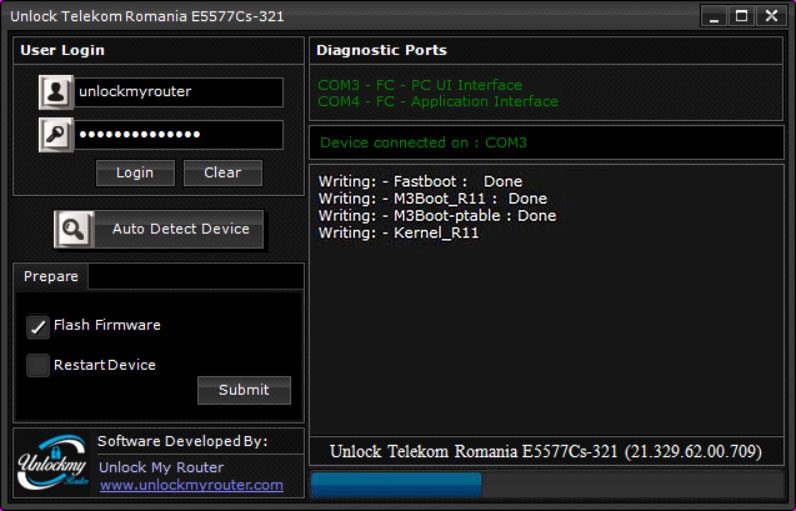Screen dimensions: 796x511
Task: Switch to the Prepare tab
Action: click(51, 277)
